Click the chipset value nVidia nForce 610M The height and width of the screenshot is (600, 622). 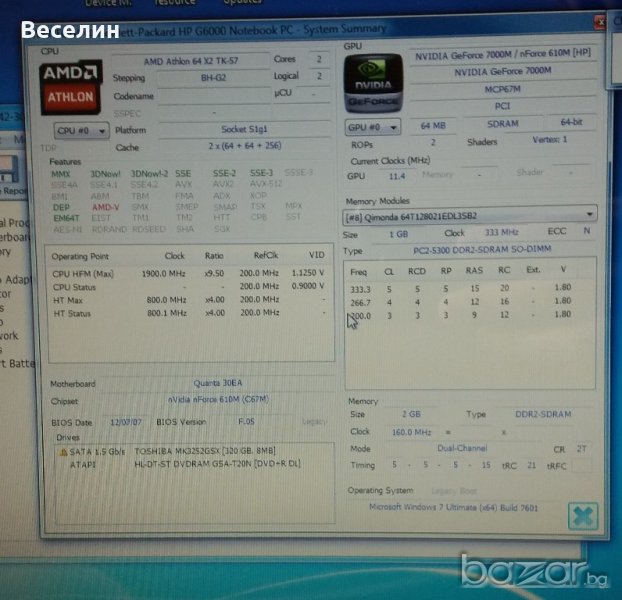218,399
